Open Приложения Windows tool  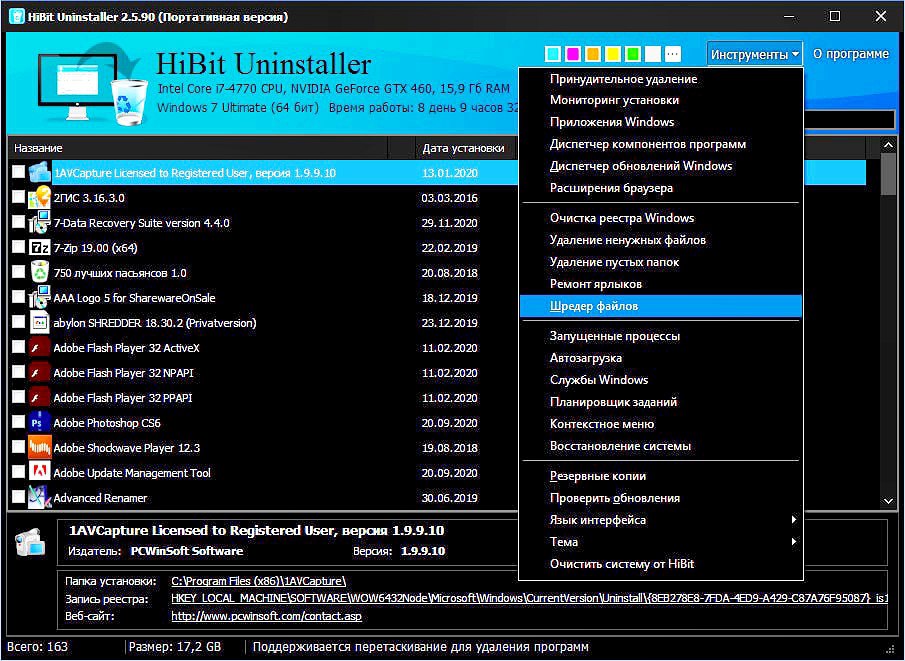click(661, 122)
